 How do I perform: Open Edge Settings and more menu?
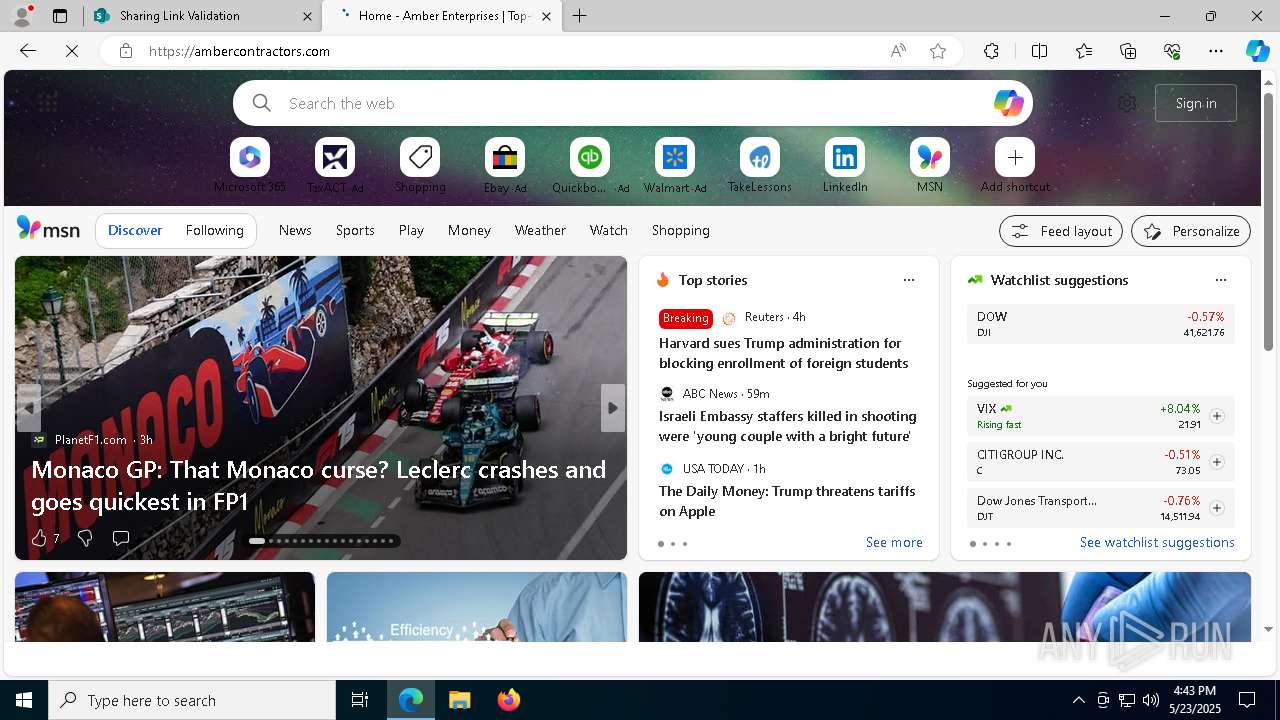point(1216,51)
